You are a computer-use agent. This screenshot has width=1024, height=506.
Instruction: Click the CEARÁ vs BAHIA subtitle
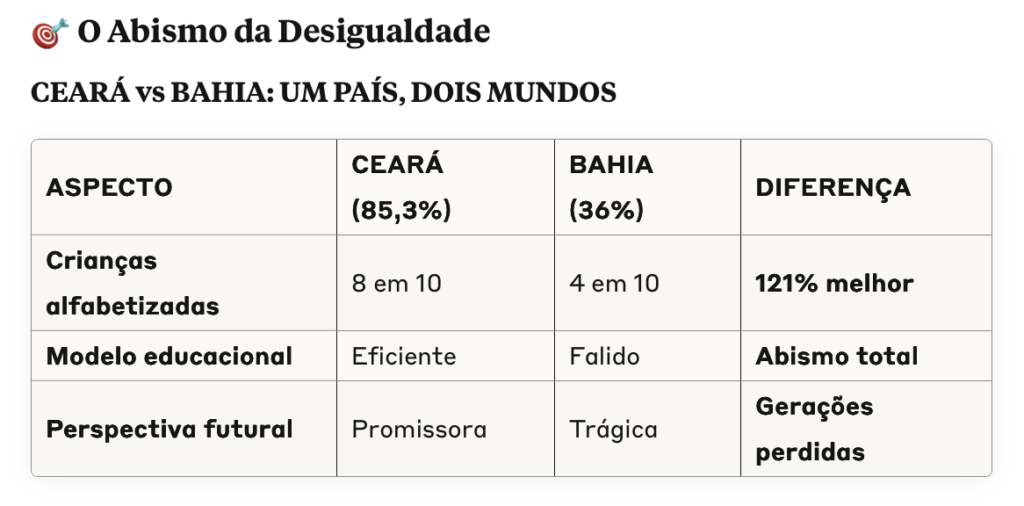click(323, 93)
